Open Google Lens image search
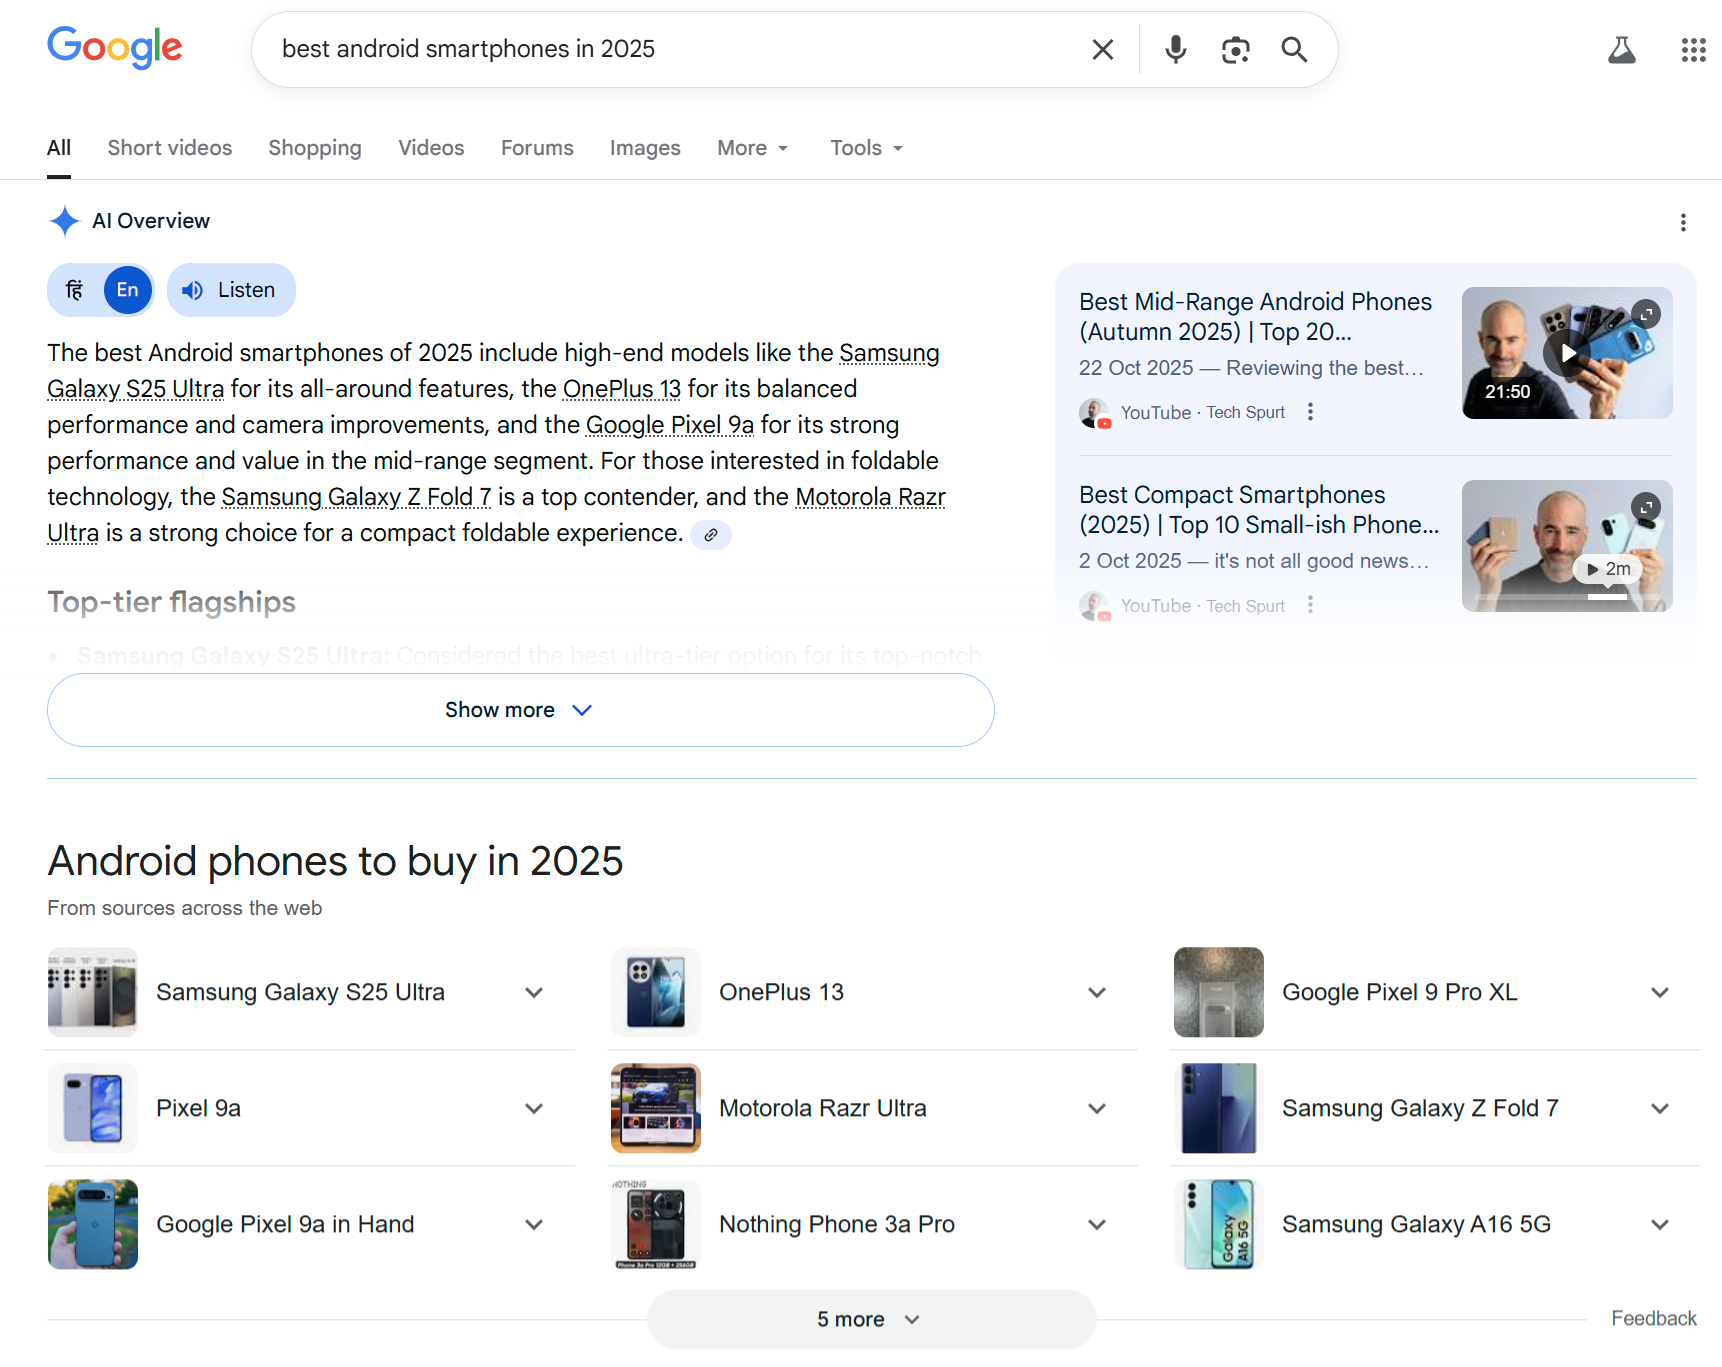The image size is (1722, 1367). (1235, 50)
